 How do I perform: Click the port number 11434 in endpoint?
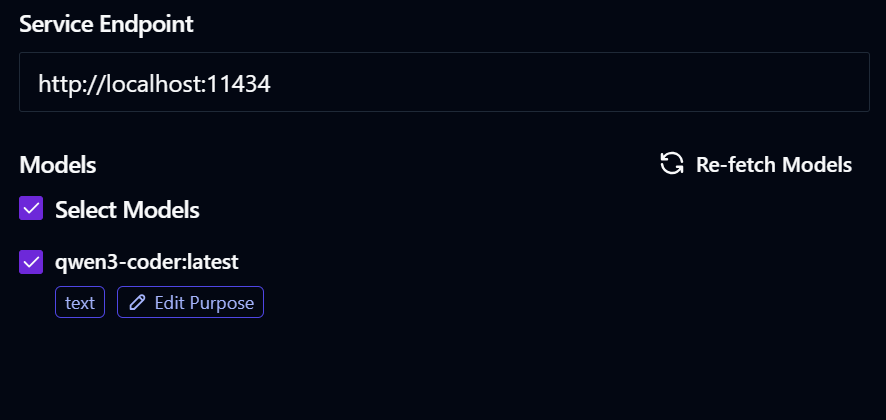[240, 83]
